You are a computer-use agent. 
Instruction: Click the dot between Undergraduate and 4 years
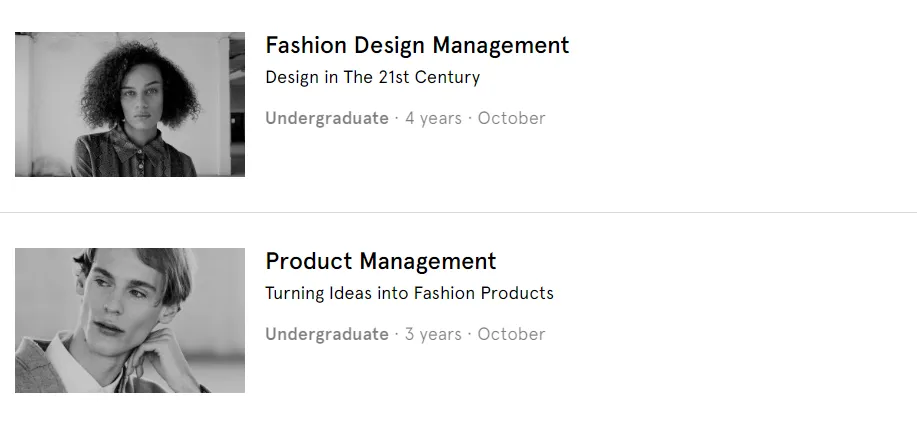pyautogui.click(x=397, y=118)
